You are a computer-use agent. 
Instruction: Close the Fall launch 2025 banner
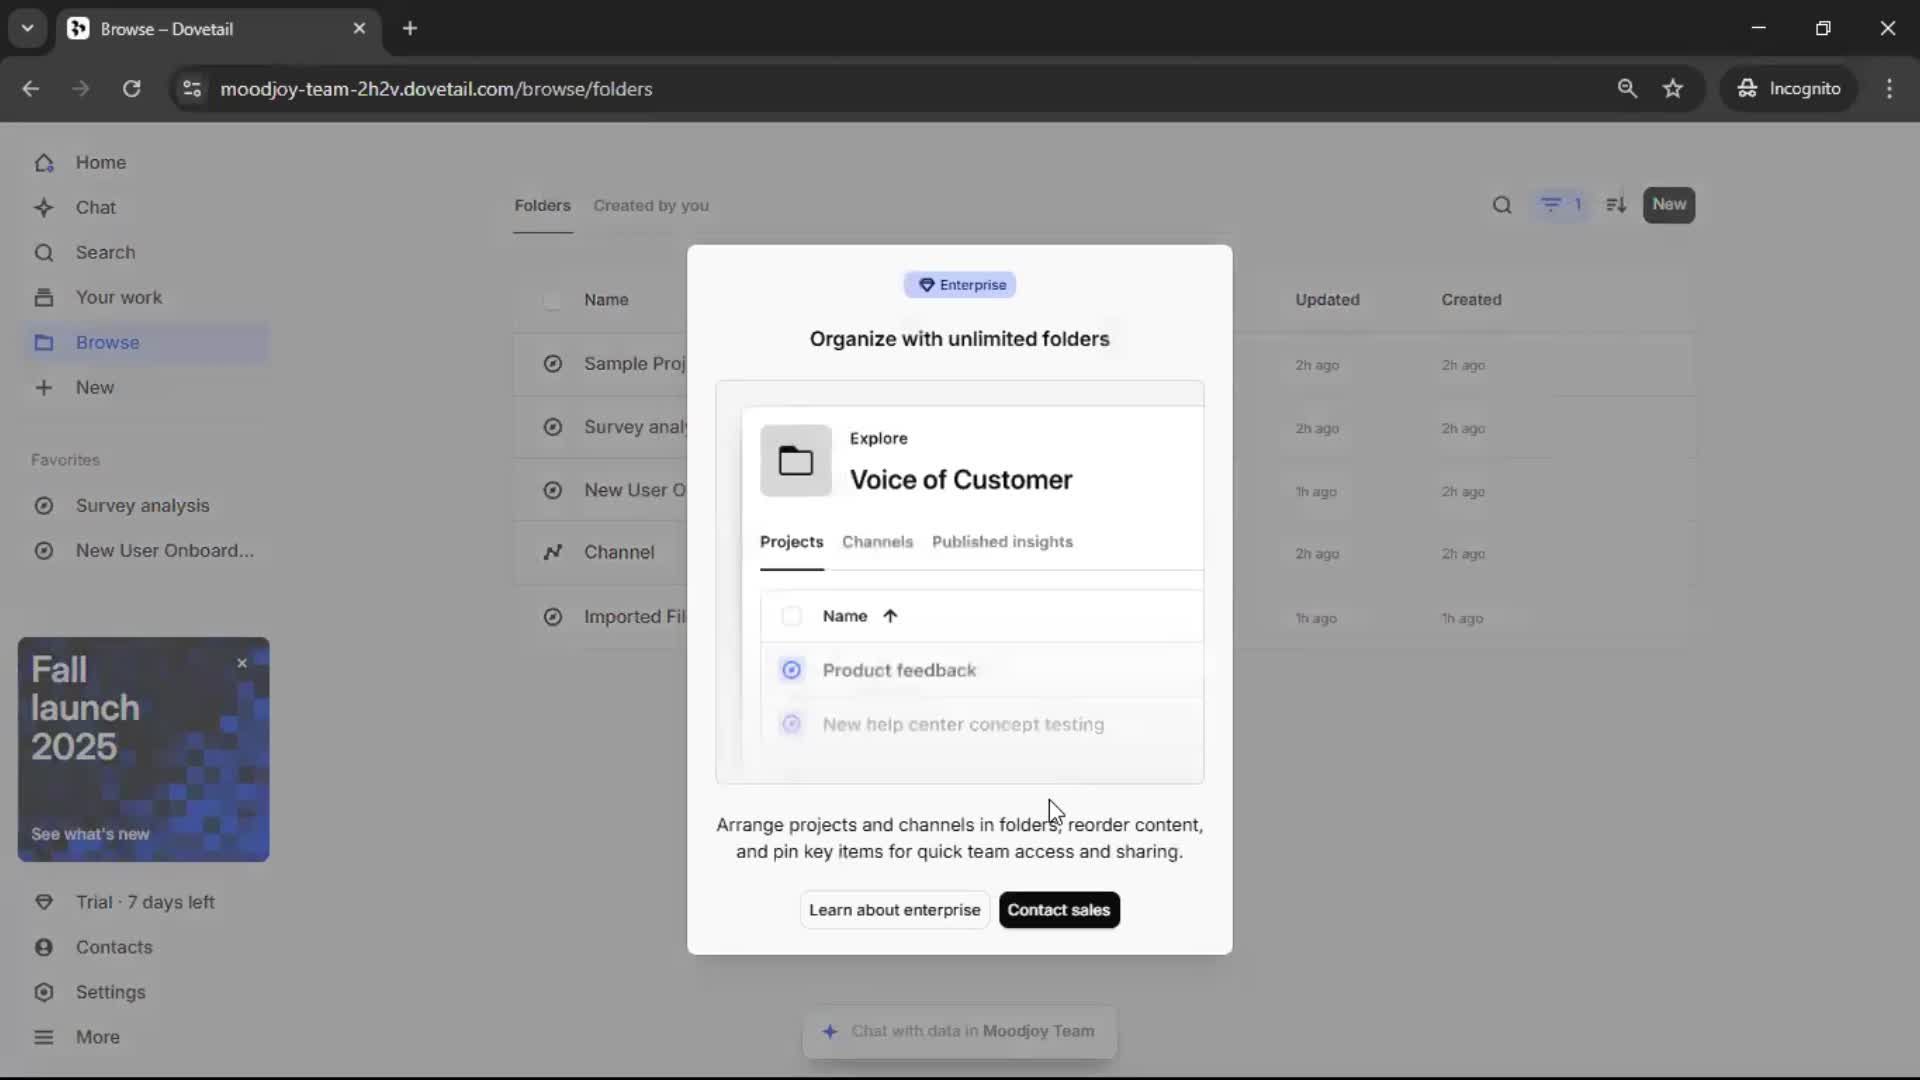242,663
